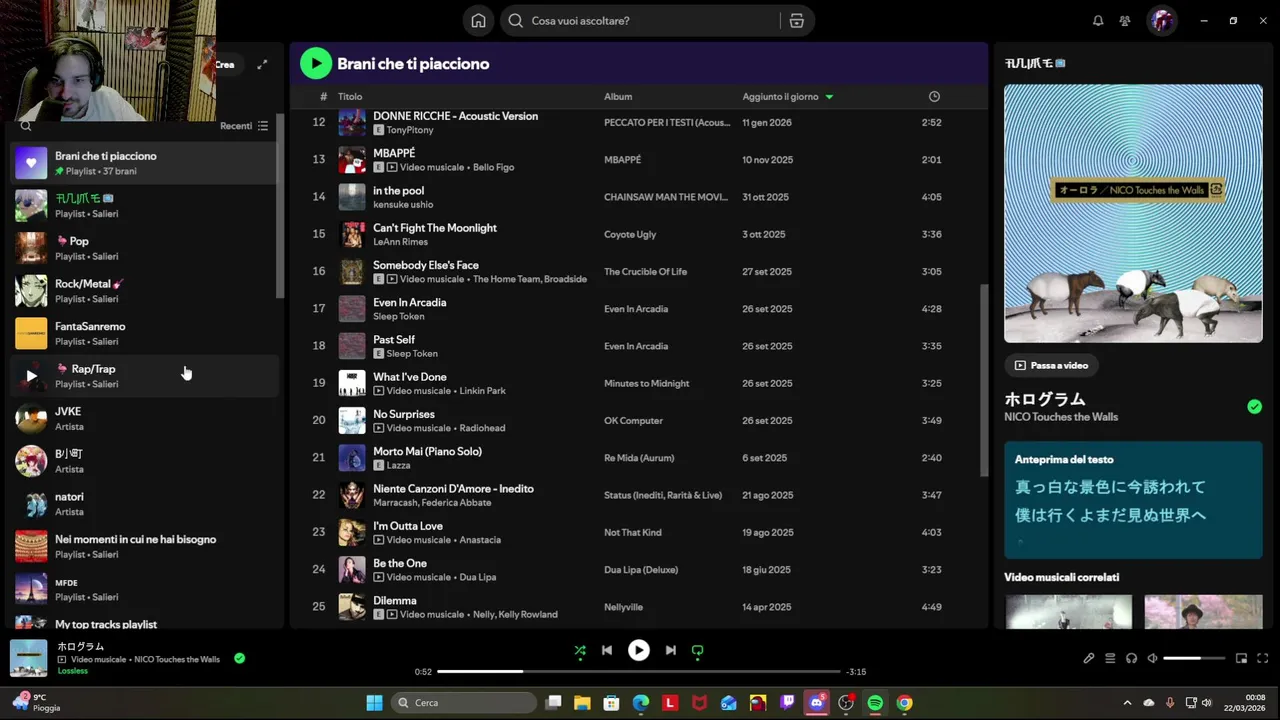Click the first related music video thumbnail
The height and width of the screenshot is (720, 1280).
pos(1068,612)
